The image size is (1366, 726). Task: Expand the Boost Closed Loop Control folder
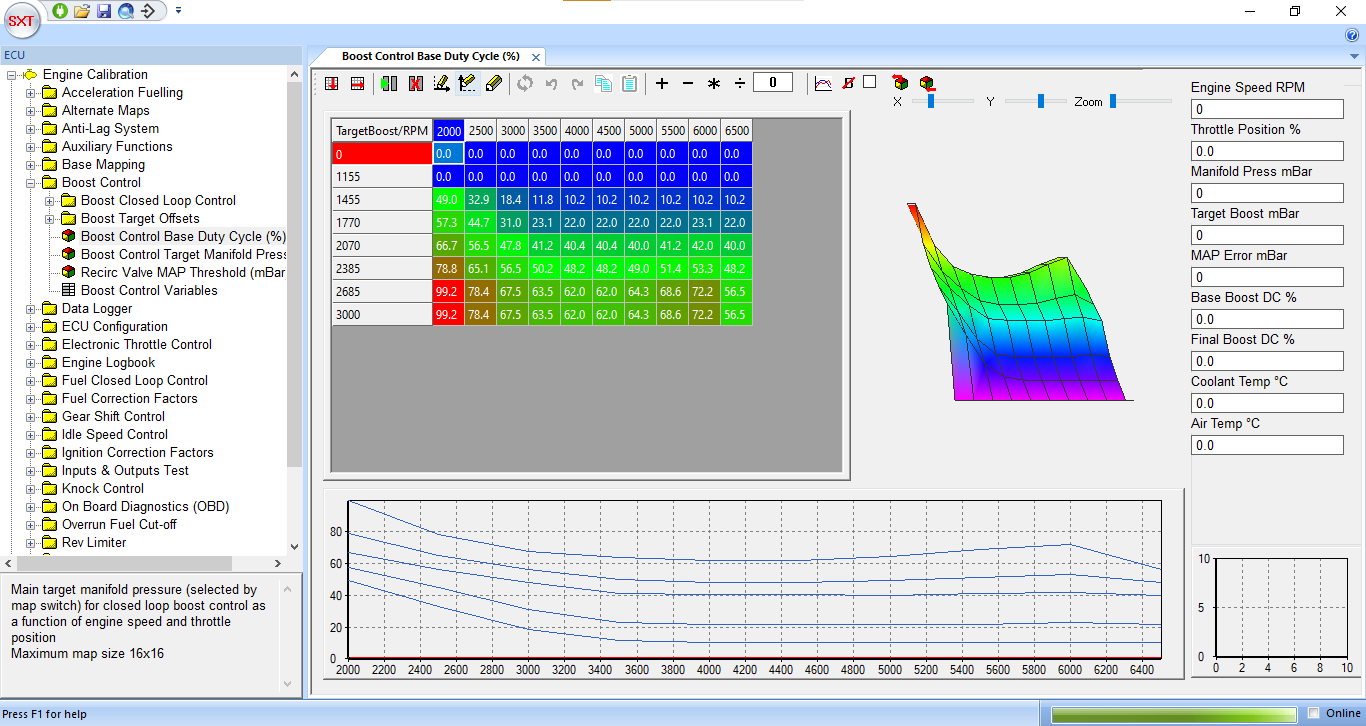(50, 201)
